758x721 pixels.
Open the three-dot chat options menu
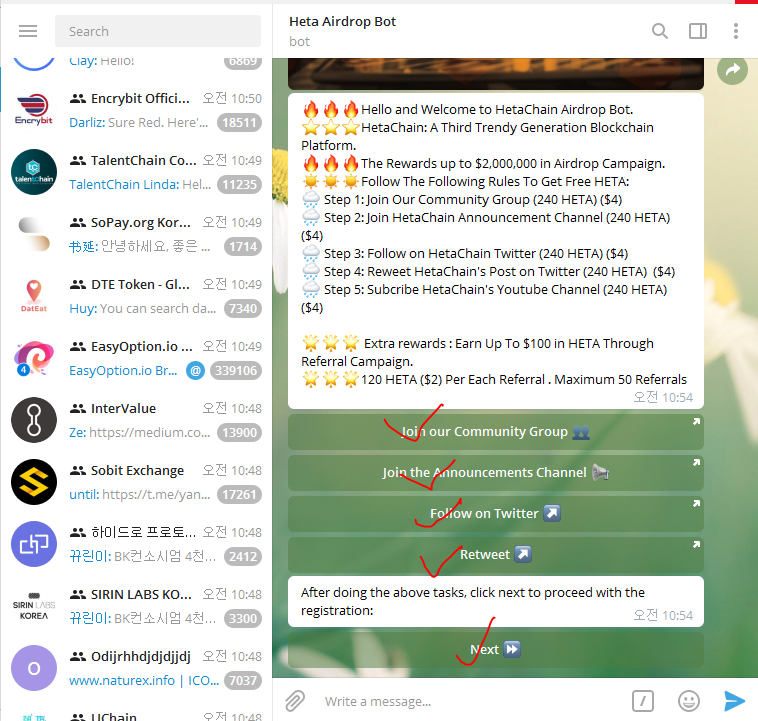point(735,31)
